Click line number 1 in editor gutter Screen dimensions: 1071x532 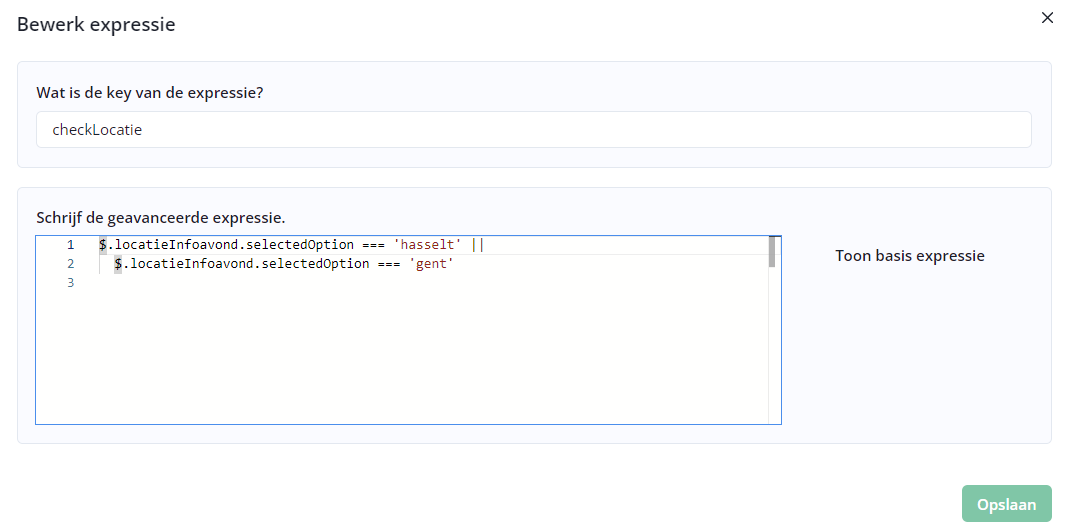point(70,245)
